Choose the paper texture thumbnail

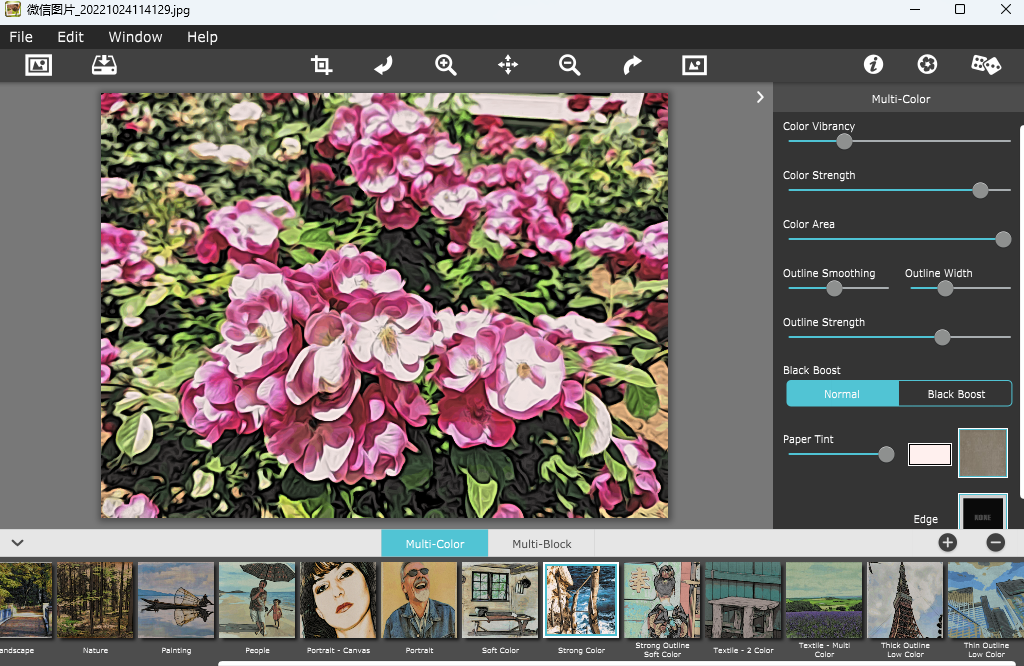click(983, 453)
